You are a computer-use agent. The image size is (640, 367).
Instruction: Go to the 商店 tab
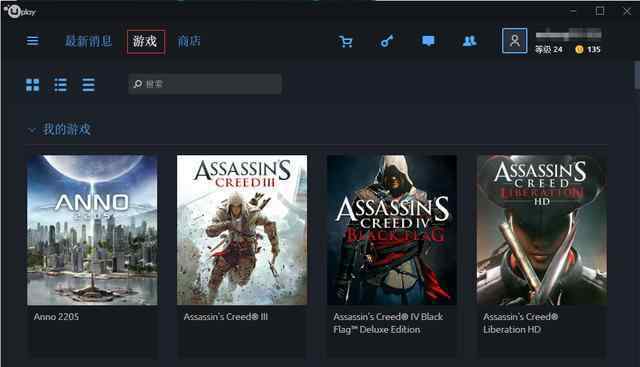coord(189,41)
